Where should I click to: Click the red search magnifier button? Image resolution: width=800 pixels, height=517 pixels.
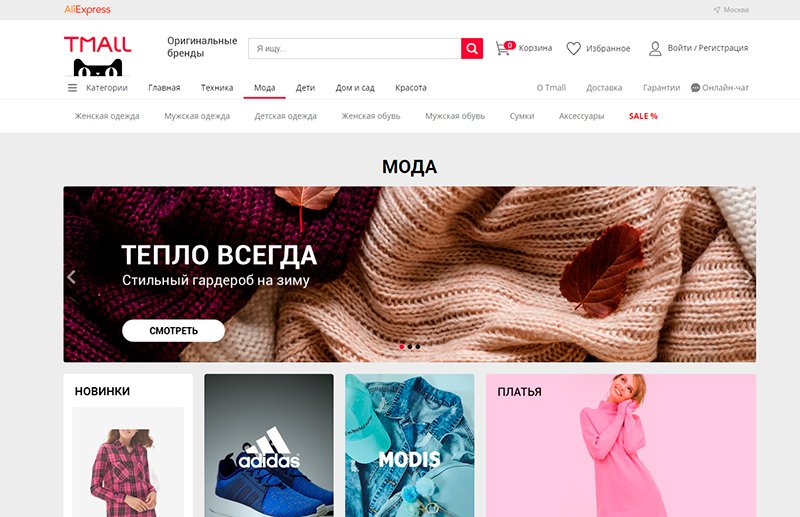coord(472,48)
